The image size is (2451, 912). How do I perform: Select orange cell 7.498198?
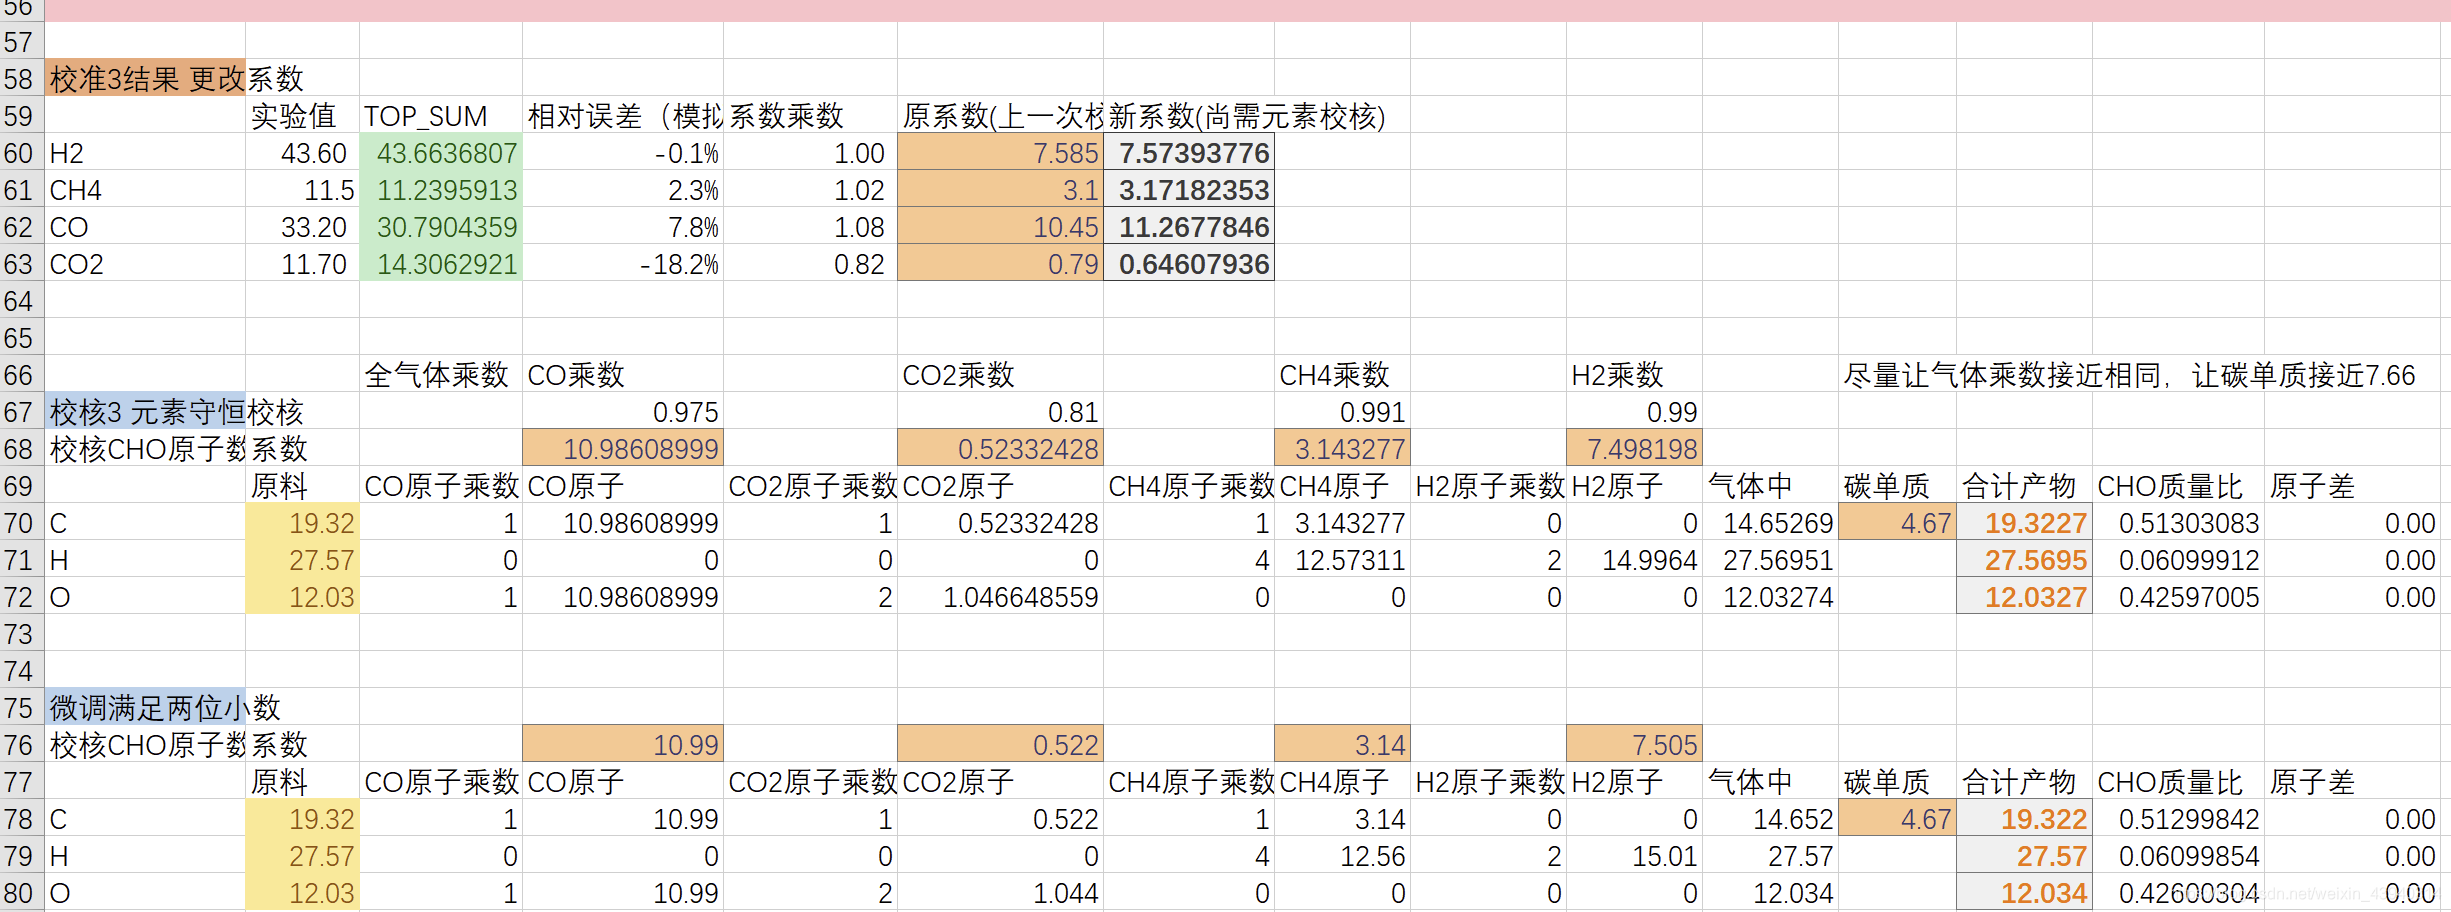click(1634, 448)
